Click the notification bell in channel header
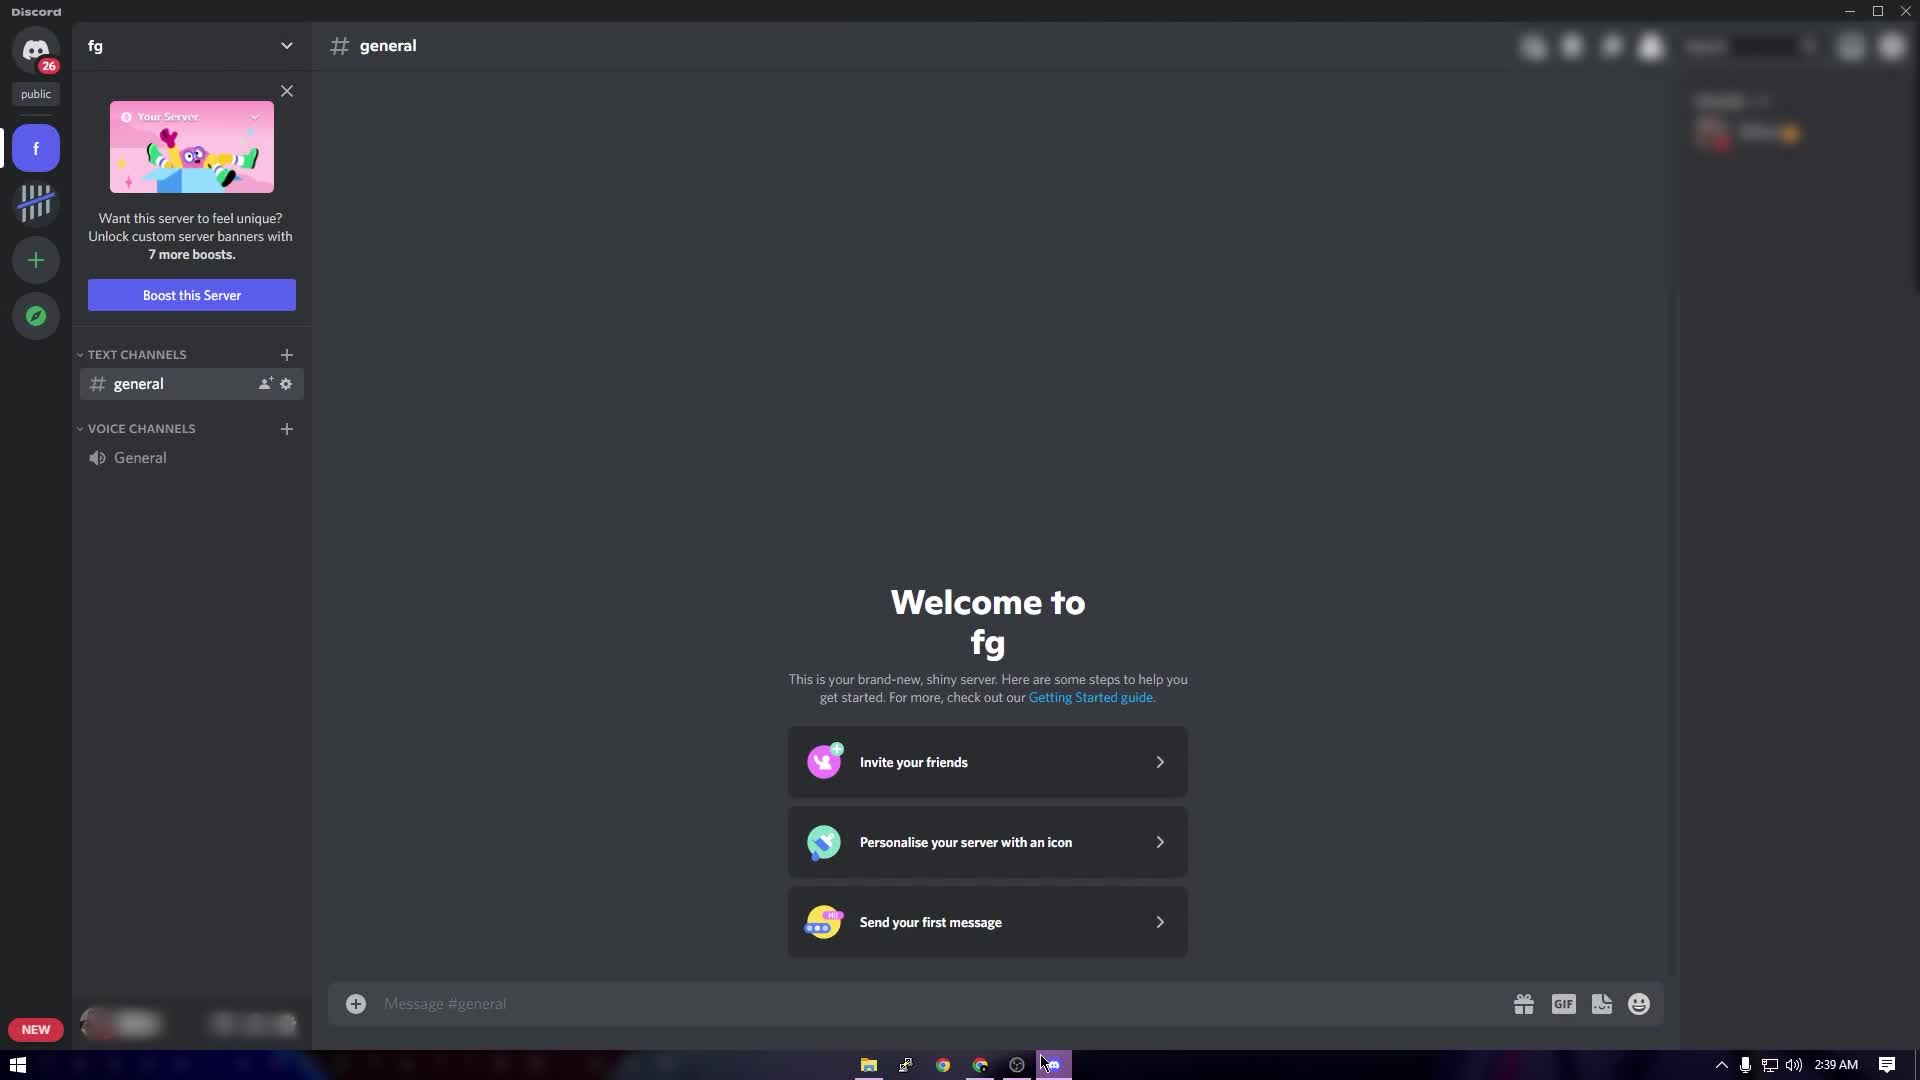 click(1573, 46)
